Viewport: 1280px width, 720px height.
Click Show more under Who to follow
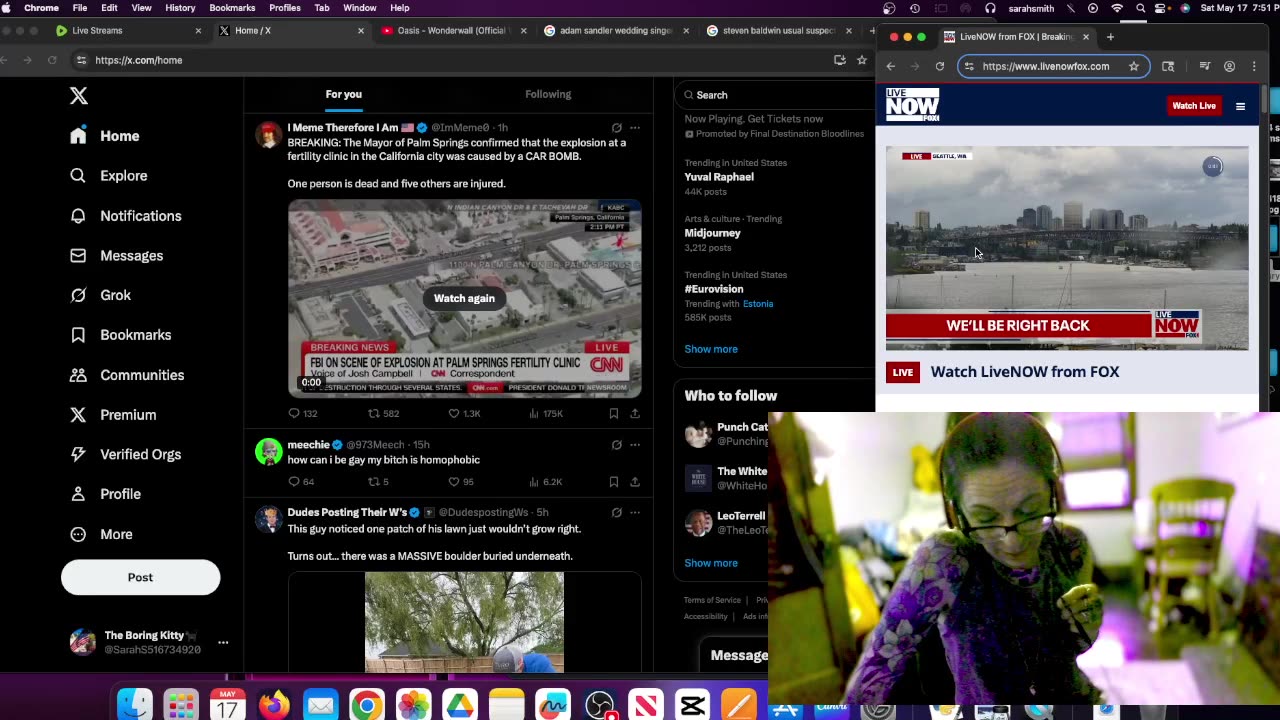[711, 563]
